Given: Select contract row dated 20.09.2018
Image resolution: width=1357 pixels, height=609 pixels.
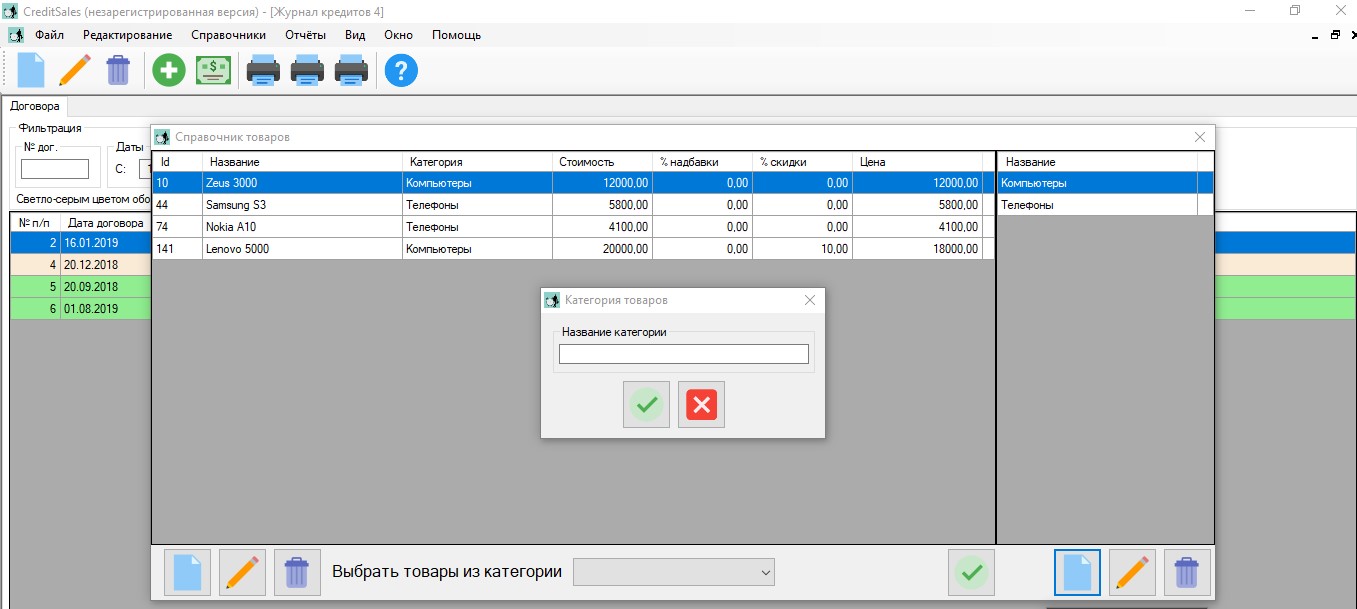Looking at the screenshot, I should coord(80,287).
